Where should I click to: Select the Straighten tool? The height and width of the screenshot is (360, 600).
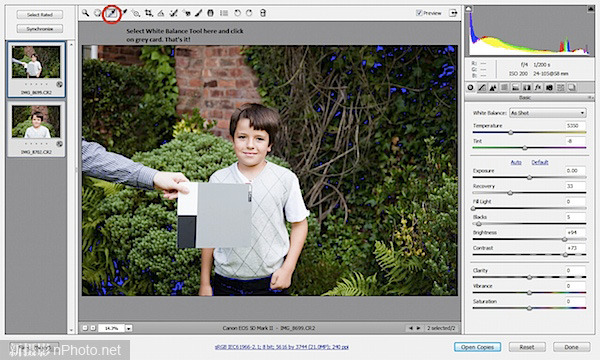click(x=161, y=13)
